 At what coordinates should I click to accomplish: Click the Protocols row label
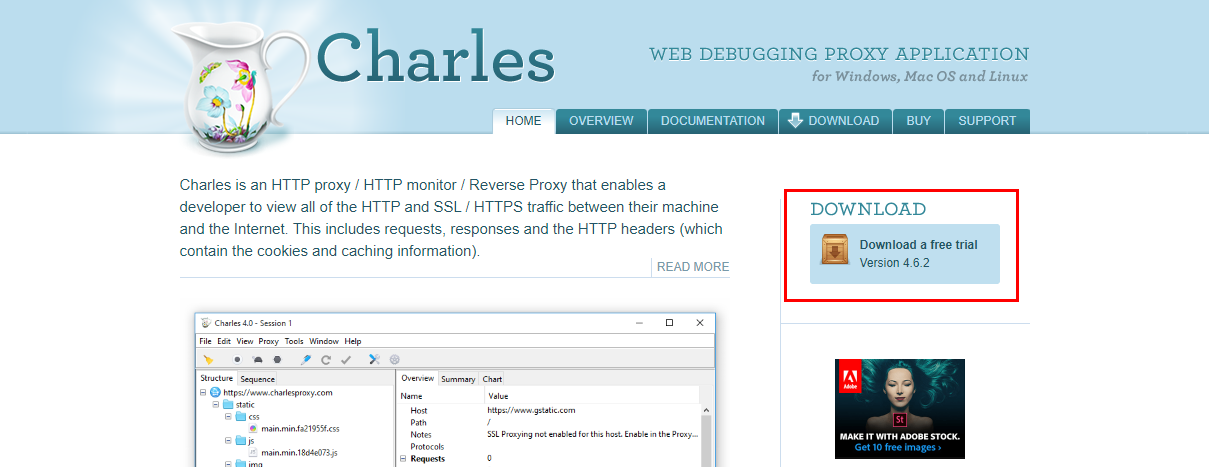428,446
